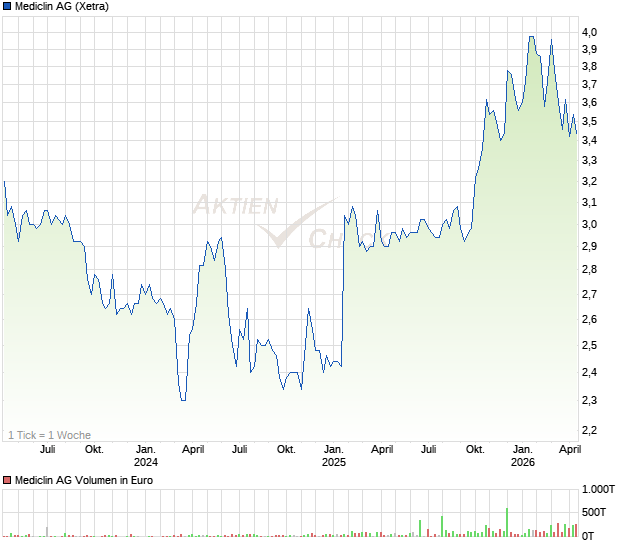Viewport: 620px width, 546px height.
Task: Click the 4,0 price axis label
Action: pyautogui.click(x=589, y=32)
